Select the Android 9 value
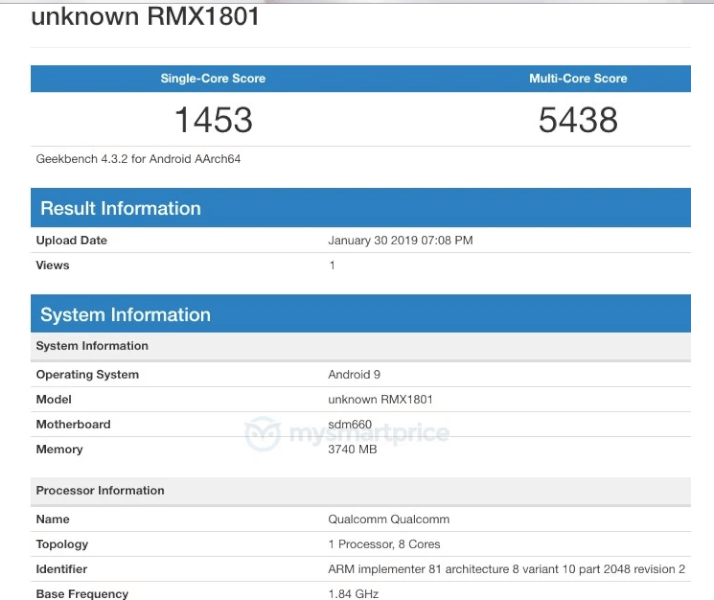The image size is (714, 600). (354, 374)
